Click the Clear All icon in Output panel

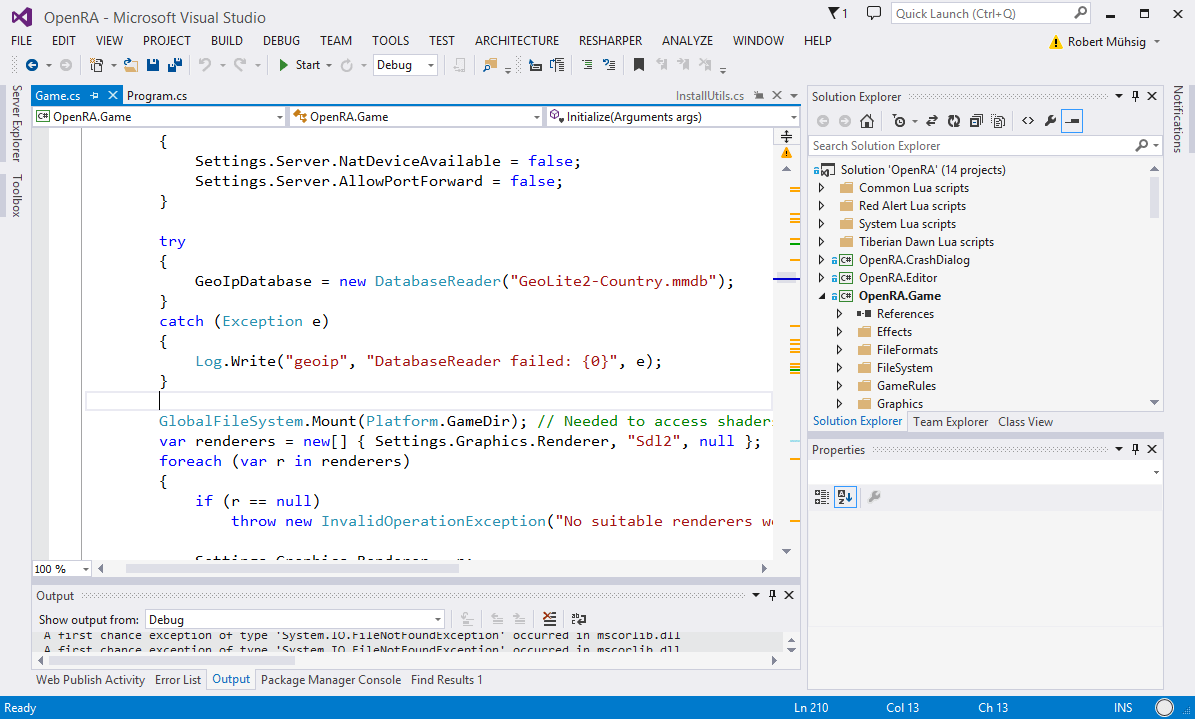click(549, 619)
